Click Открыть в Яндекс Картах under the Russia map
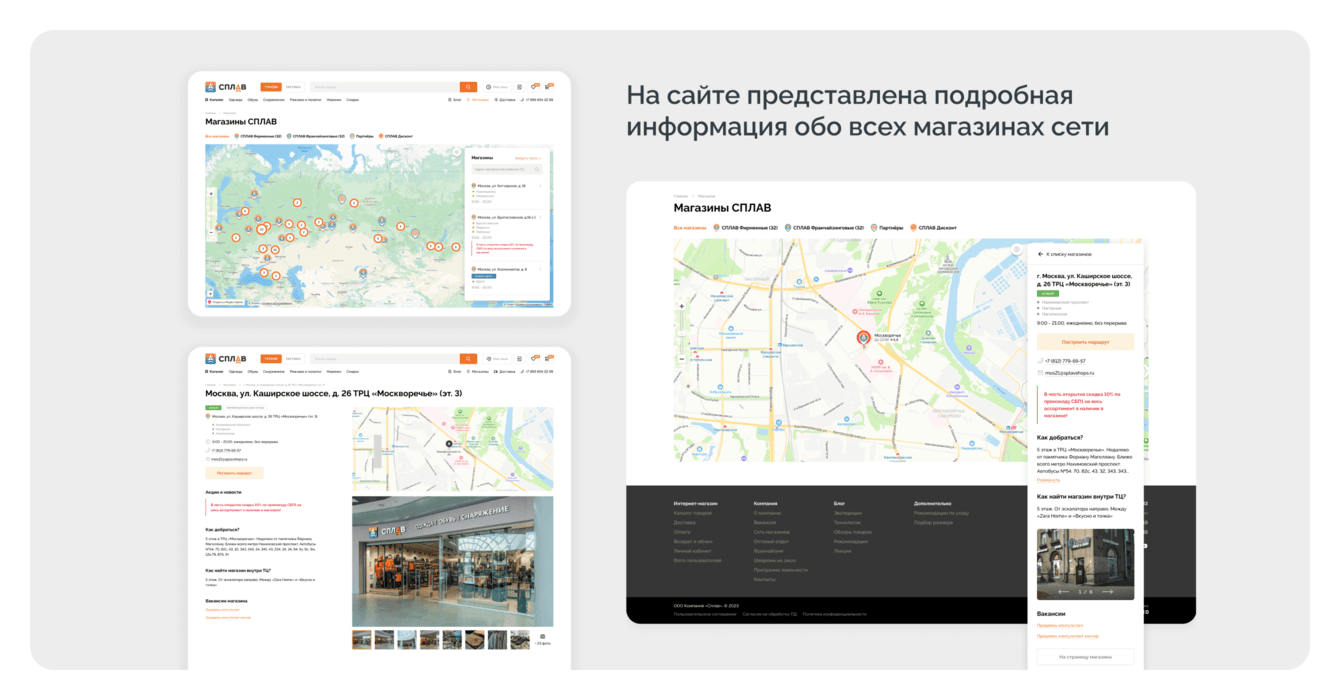This screenshot has width=1340, height=700. click(226, 302)
